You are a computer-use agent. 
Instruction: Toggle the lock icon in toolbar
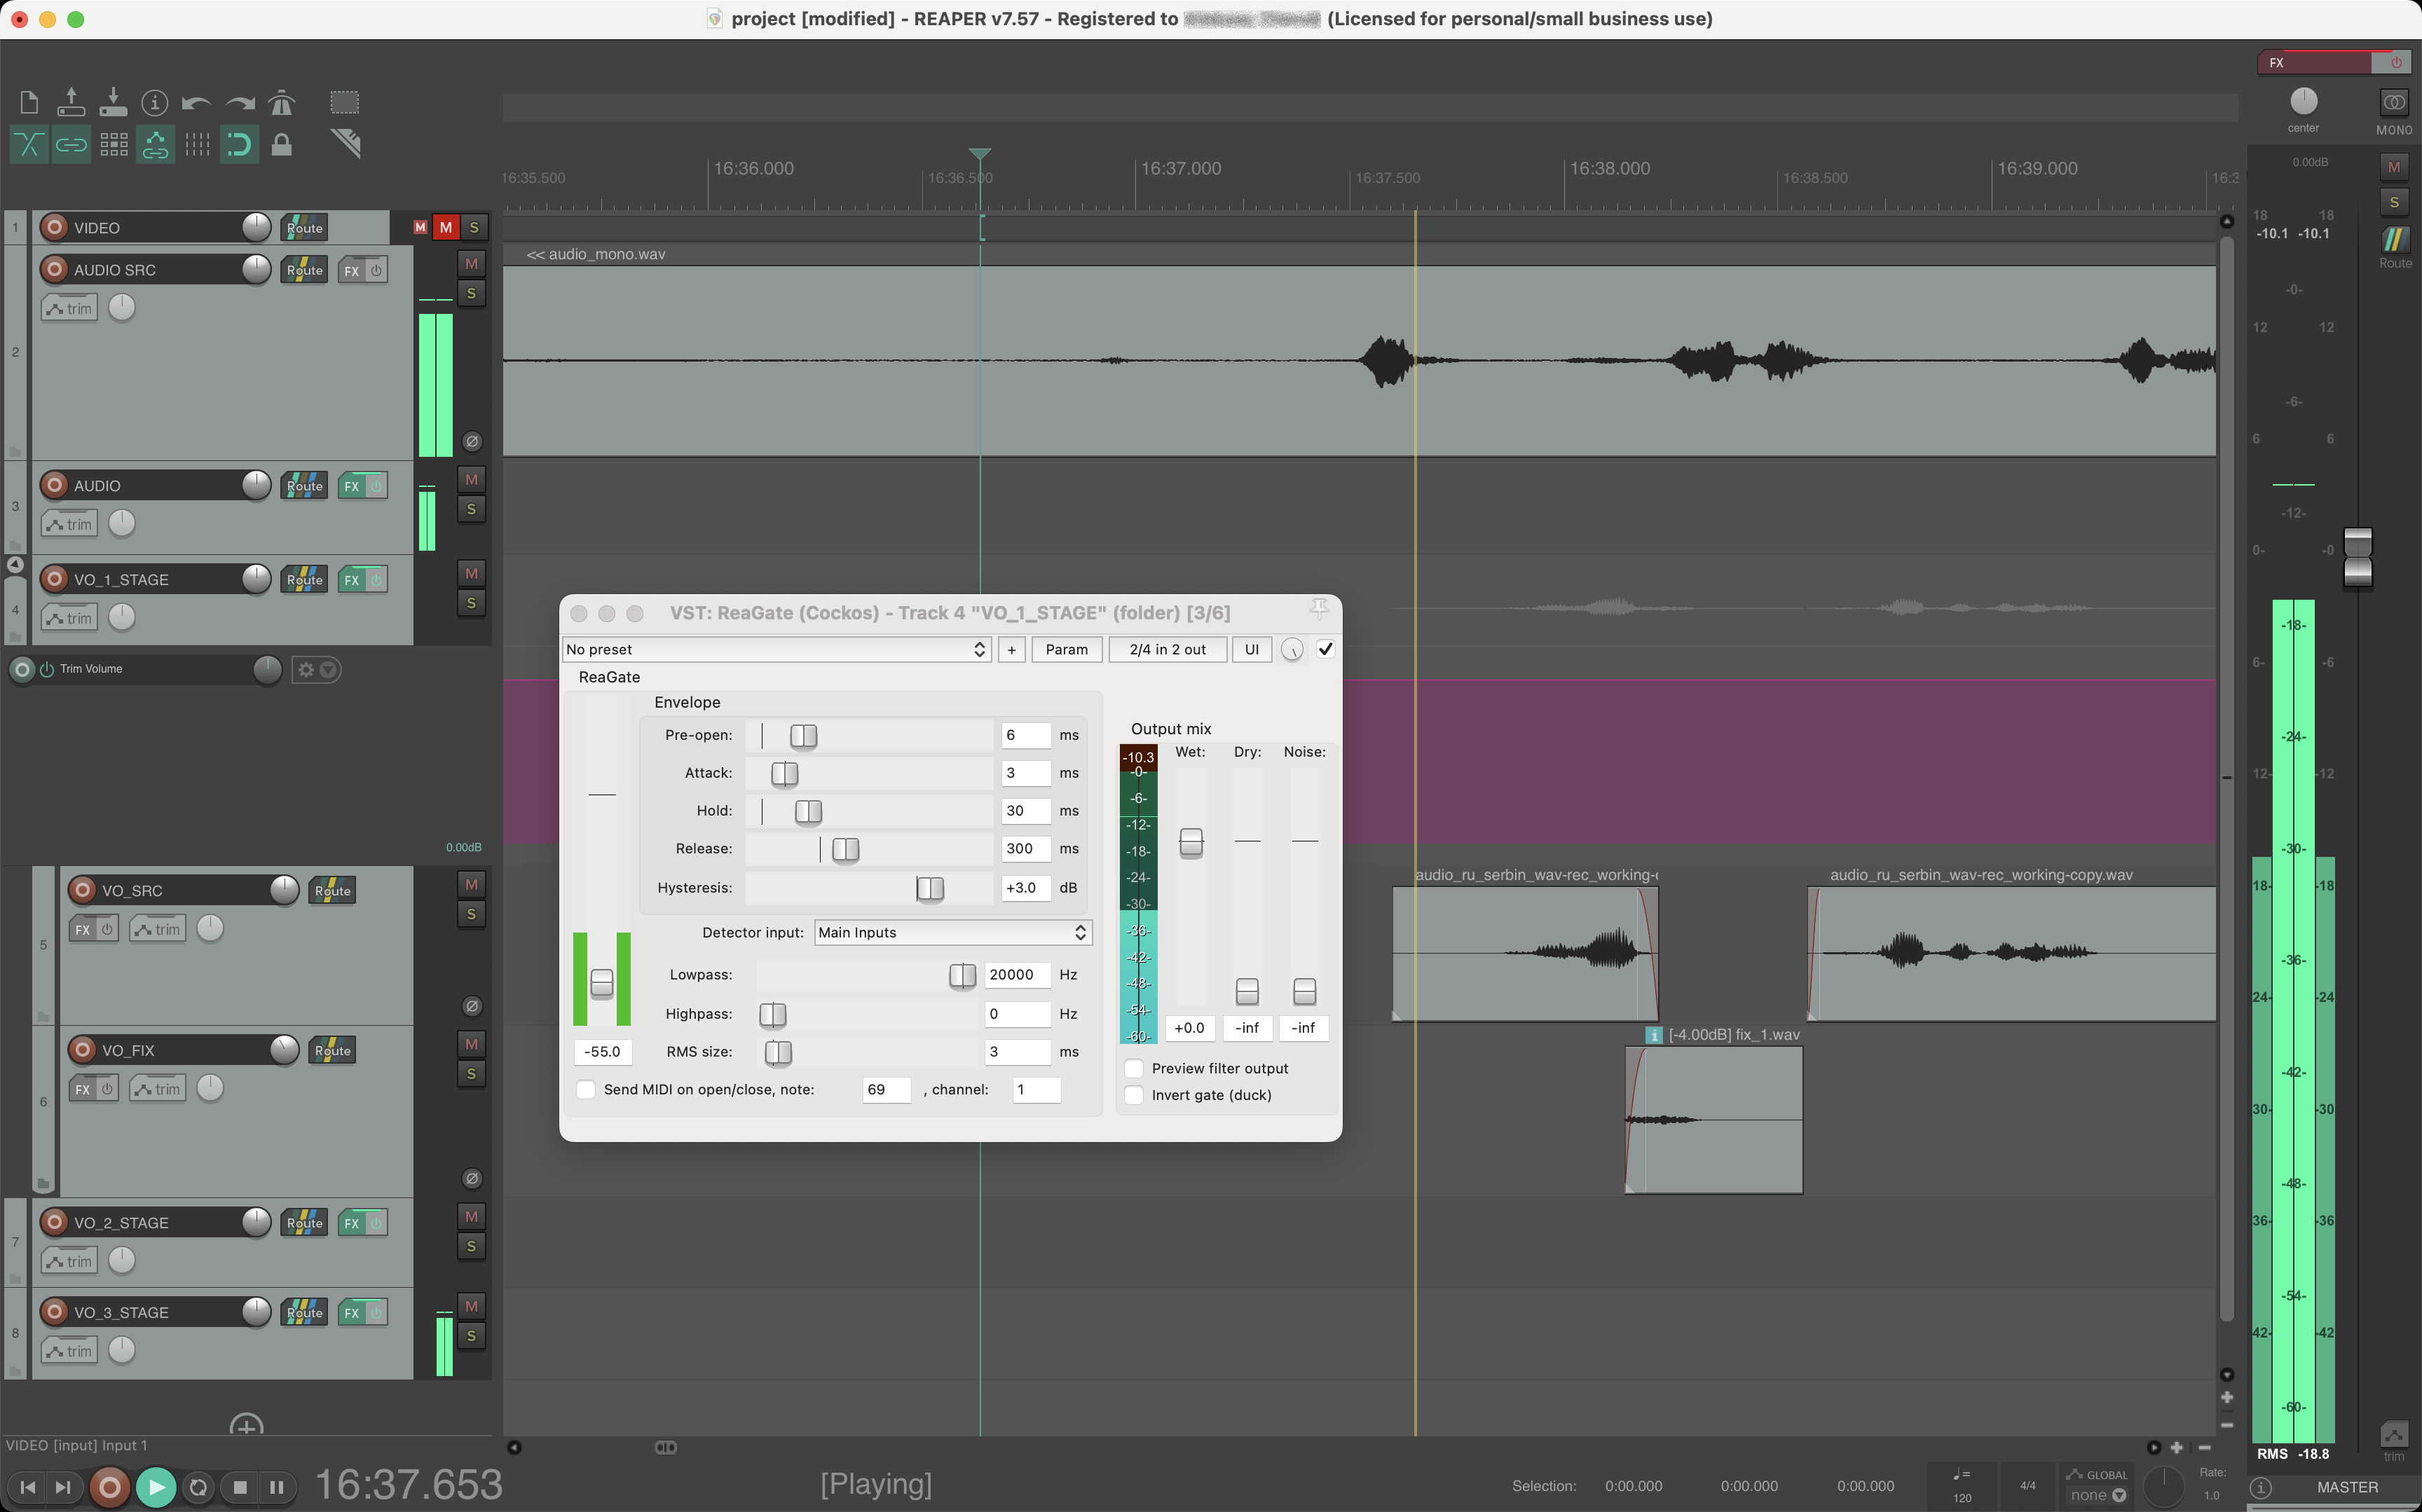282,145
